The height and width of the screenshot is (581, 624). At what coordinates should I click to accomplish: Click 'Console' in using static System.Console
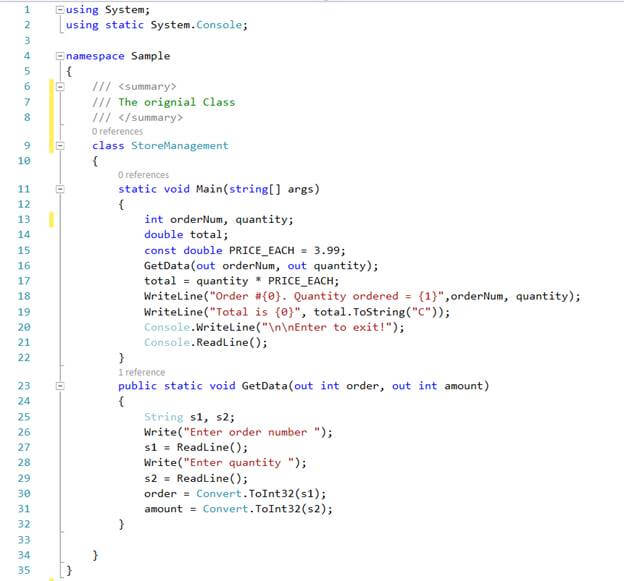(219, 25)
